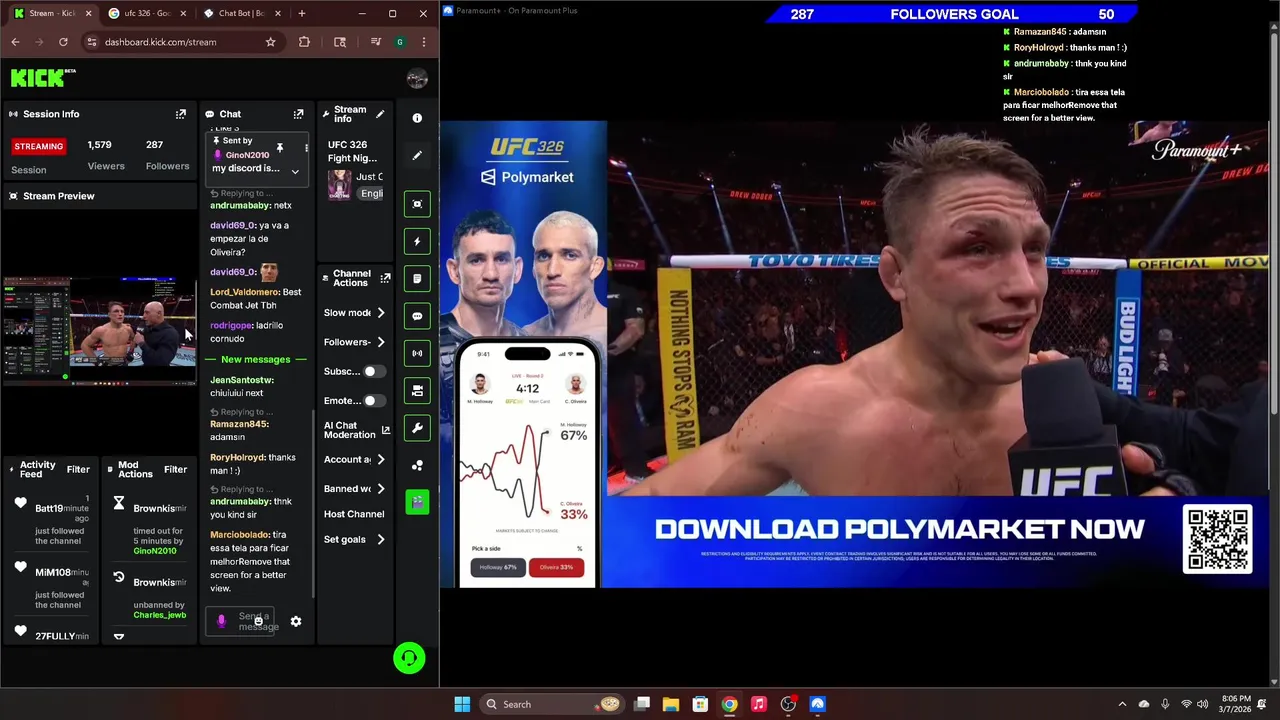The height and width of the screenshot is (720, 1280).
Task: Click the purple microphone icon in chat input
Action: (221, 621)
